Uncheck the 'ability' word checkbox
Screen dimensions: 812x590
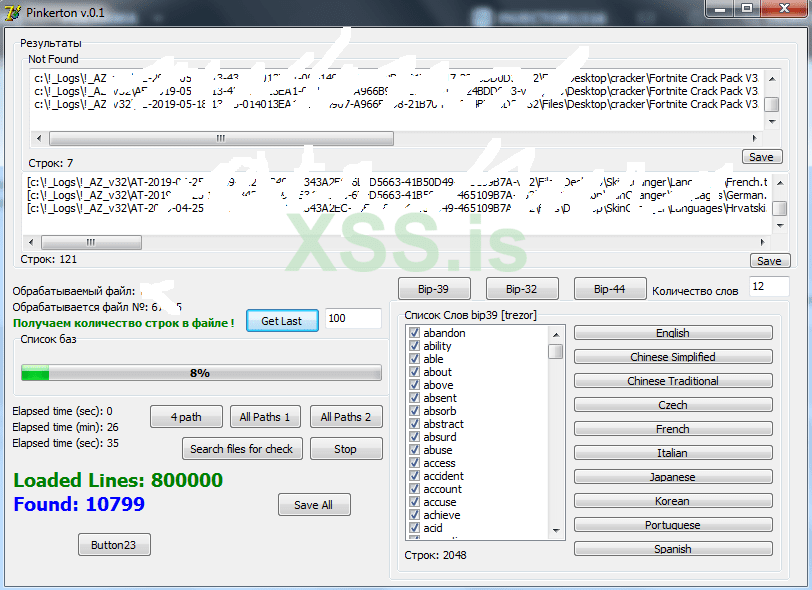tap(414, 345)
